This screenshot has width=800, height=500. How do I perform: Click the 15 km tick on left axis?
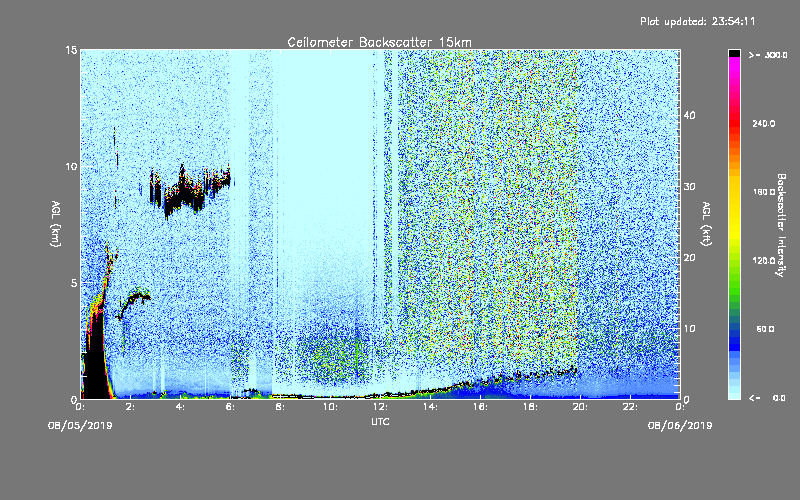click(71, 50)
